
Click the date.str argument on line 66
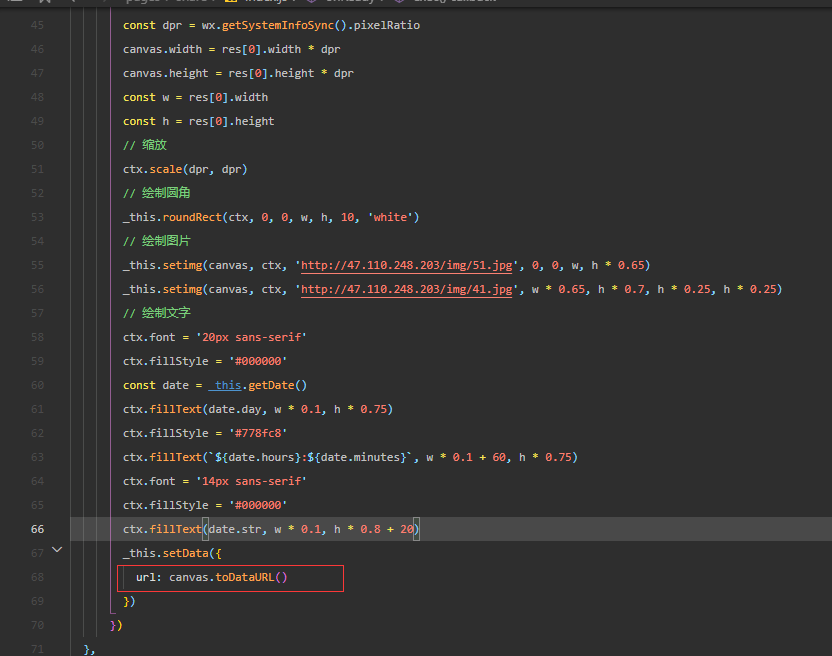235,529
